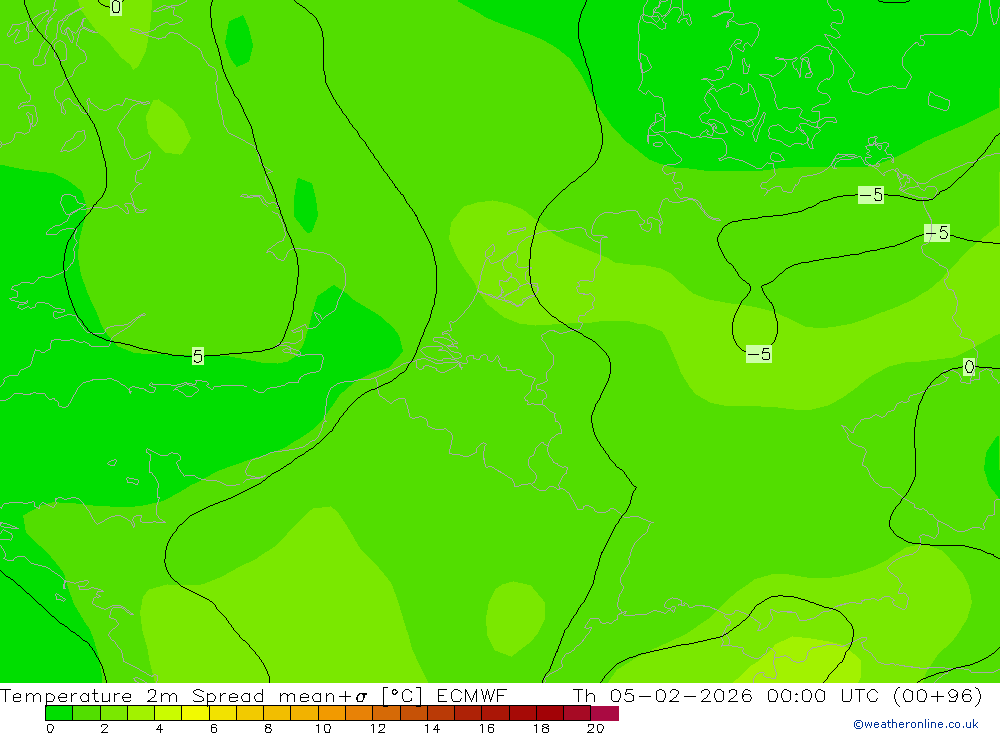
Task: Click the magenta swatch ending the legend
Action: coord(605,713)
